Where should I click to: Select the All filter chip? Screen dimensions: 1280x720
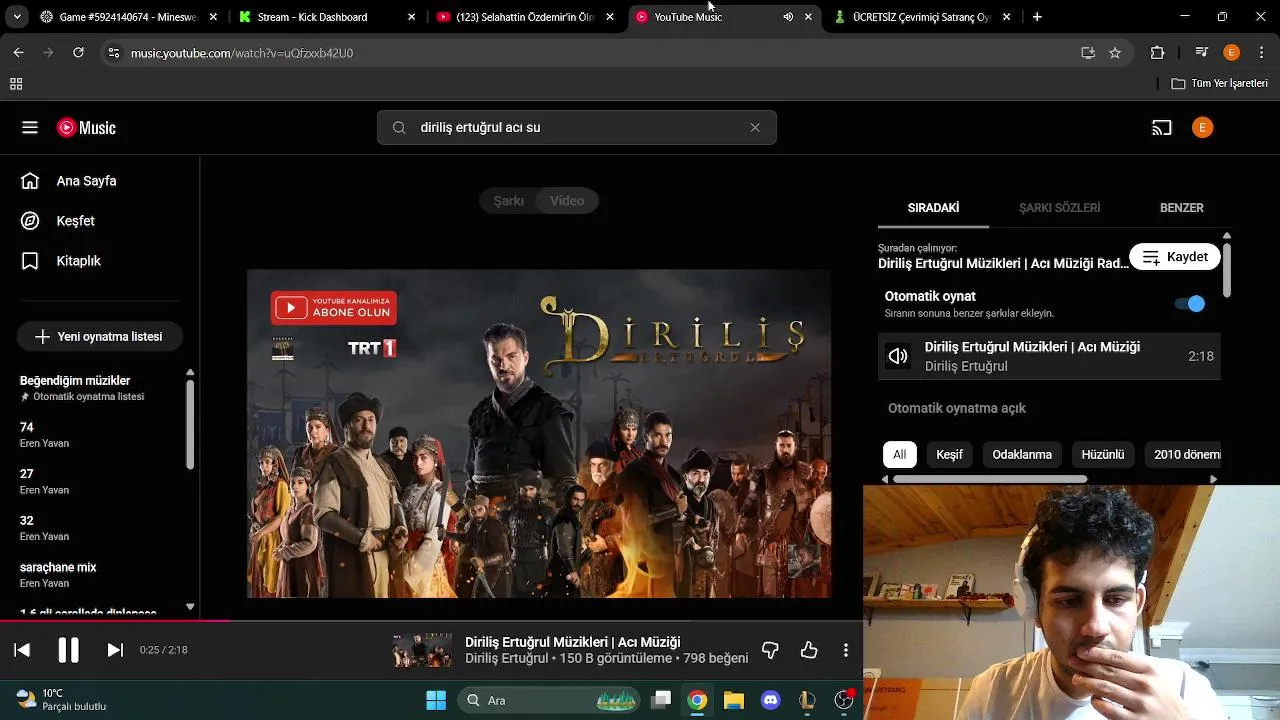coord(899,454)
